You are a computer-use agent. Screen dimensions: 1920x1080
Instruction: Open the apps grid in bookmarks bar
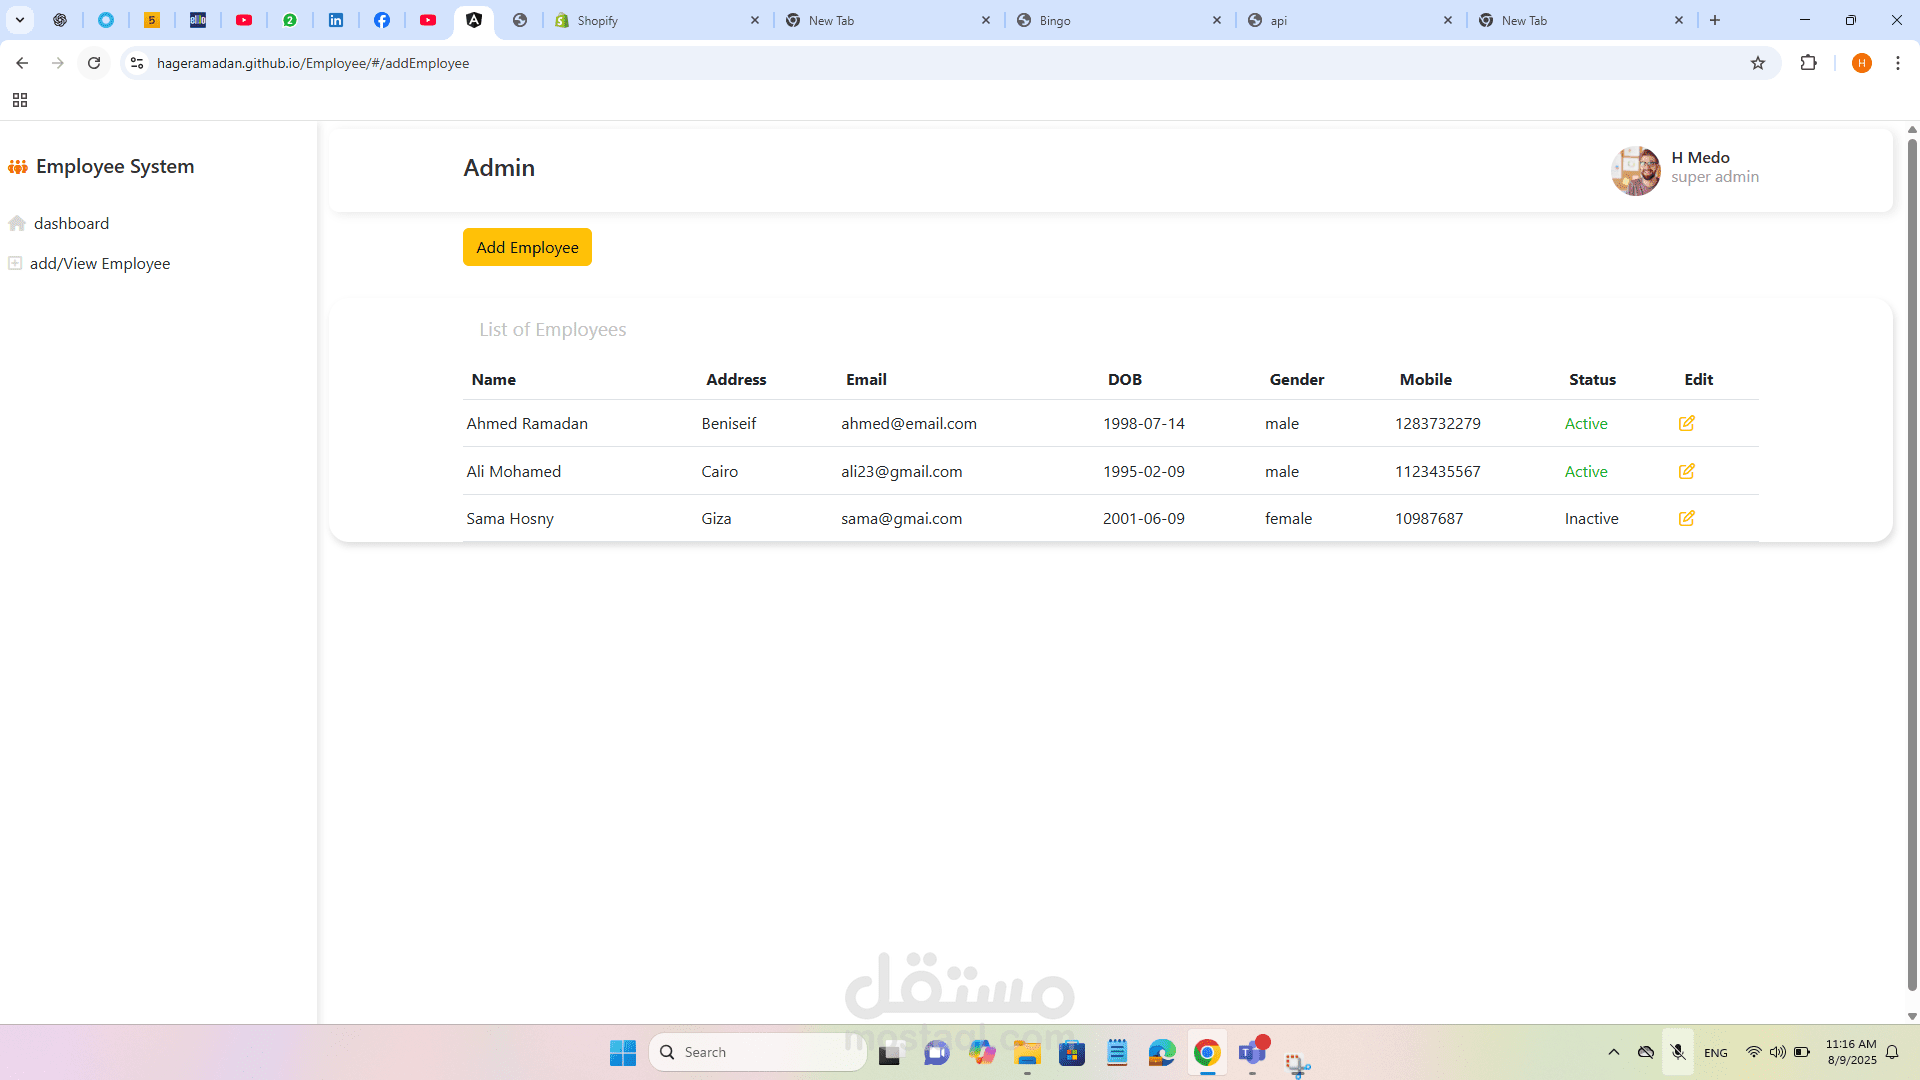click(20, 100)
